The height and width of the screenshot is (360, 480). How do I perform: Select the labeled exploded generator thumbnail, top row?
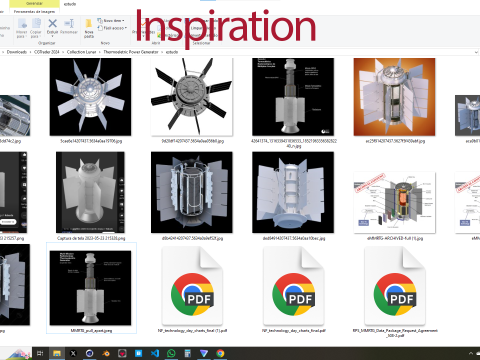[x=293, y=97]
